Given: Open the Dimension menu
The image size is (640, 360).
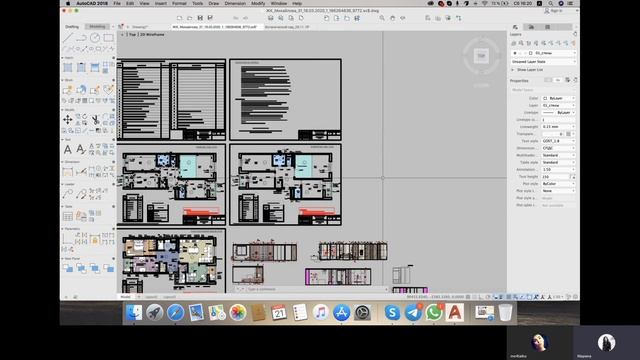Looking at the screenshot, I should tap(235, 3).
